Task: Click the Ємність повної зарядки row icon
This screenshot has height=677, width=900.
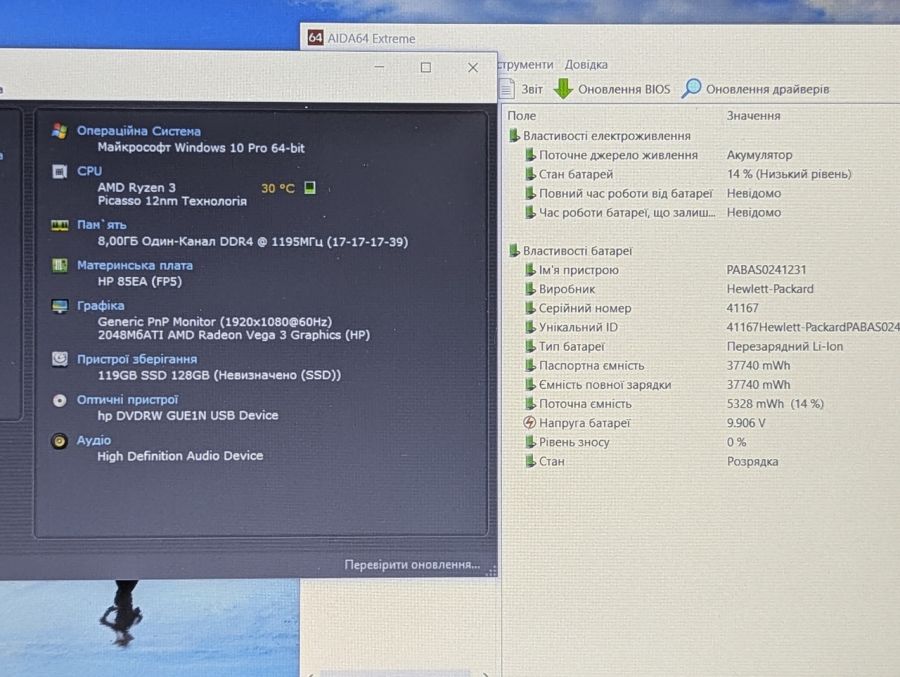Action: [530, 384]
